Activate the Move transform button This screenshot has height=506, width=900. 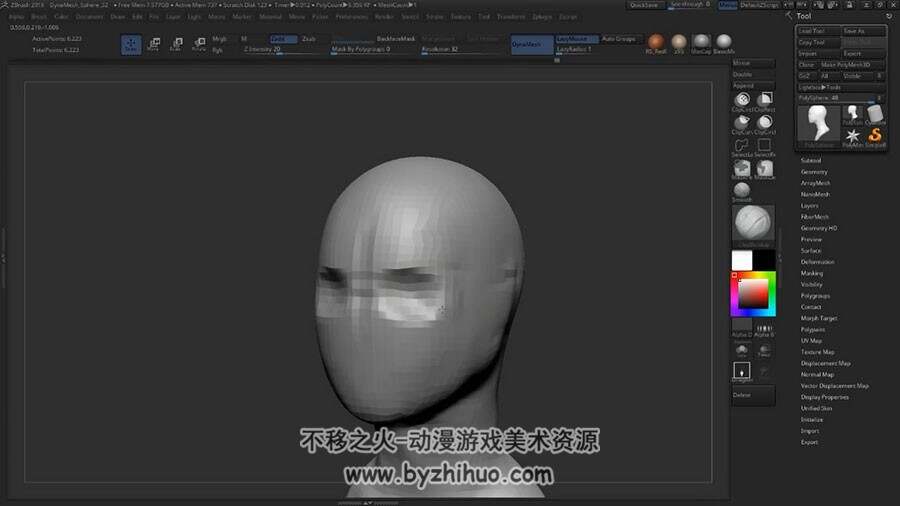[x=154, y=44]
